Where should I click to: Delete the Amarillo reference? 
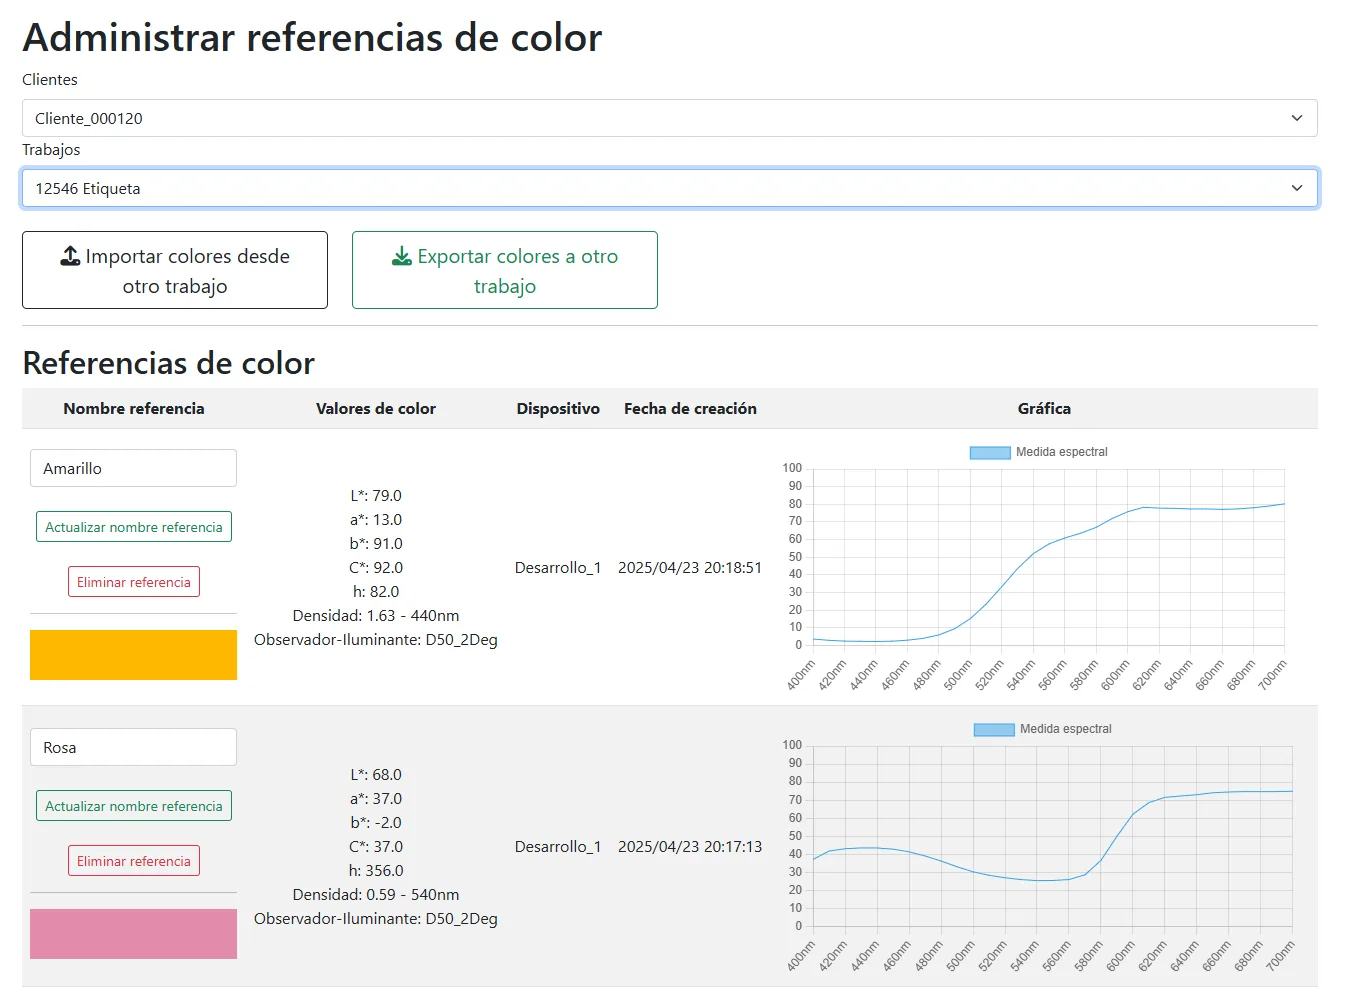[134, 582]
